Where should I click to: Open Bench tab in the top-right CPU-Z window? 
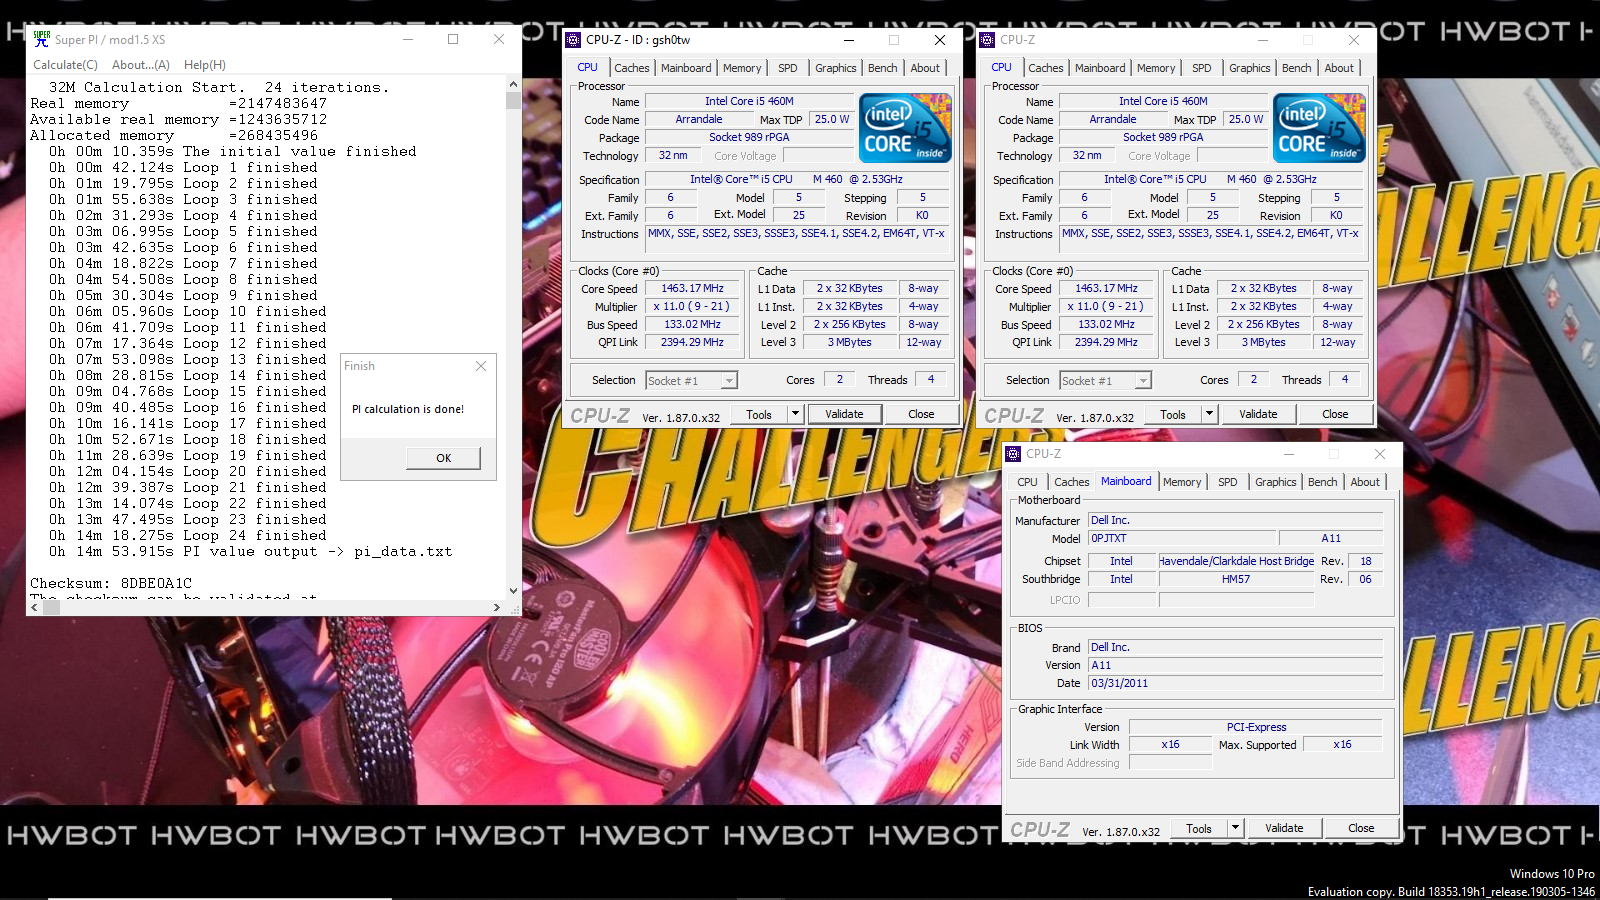tap(1297, 68)
